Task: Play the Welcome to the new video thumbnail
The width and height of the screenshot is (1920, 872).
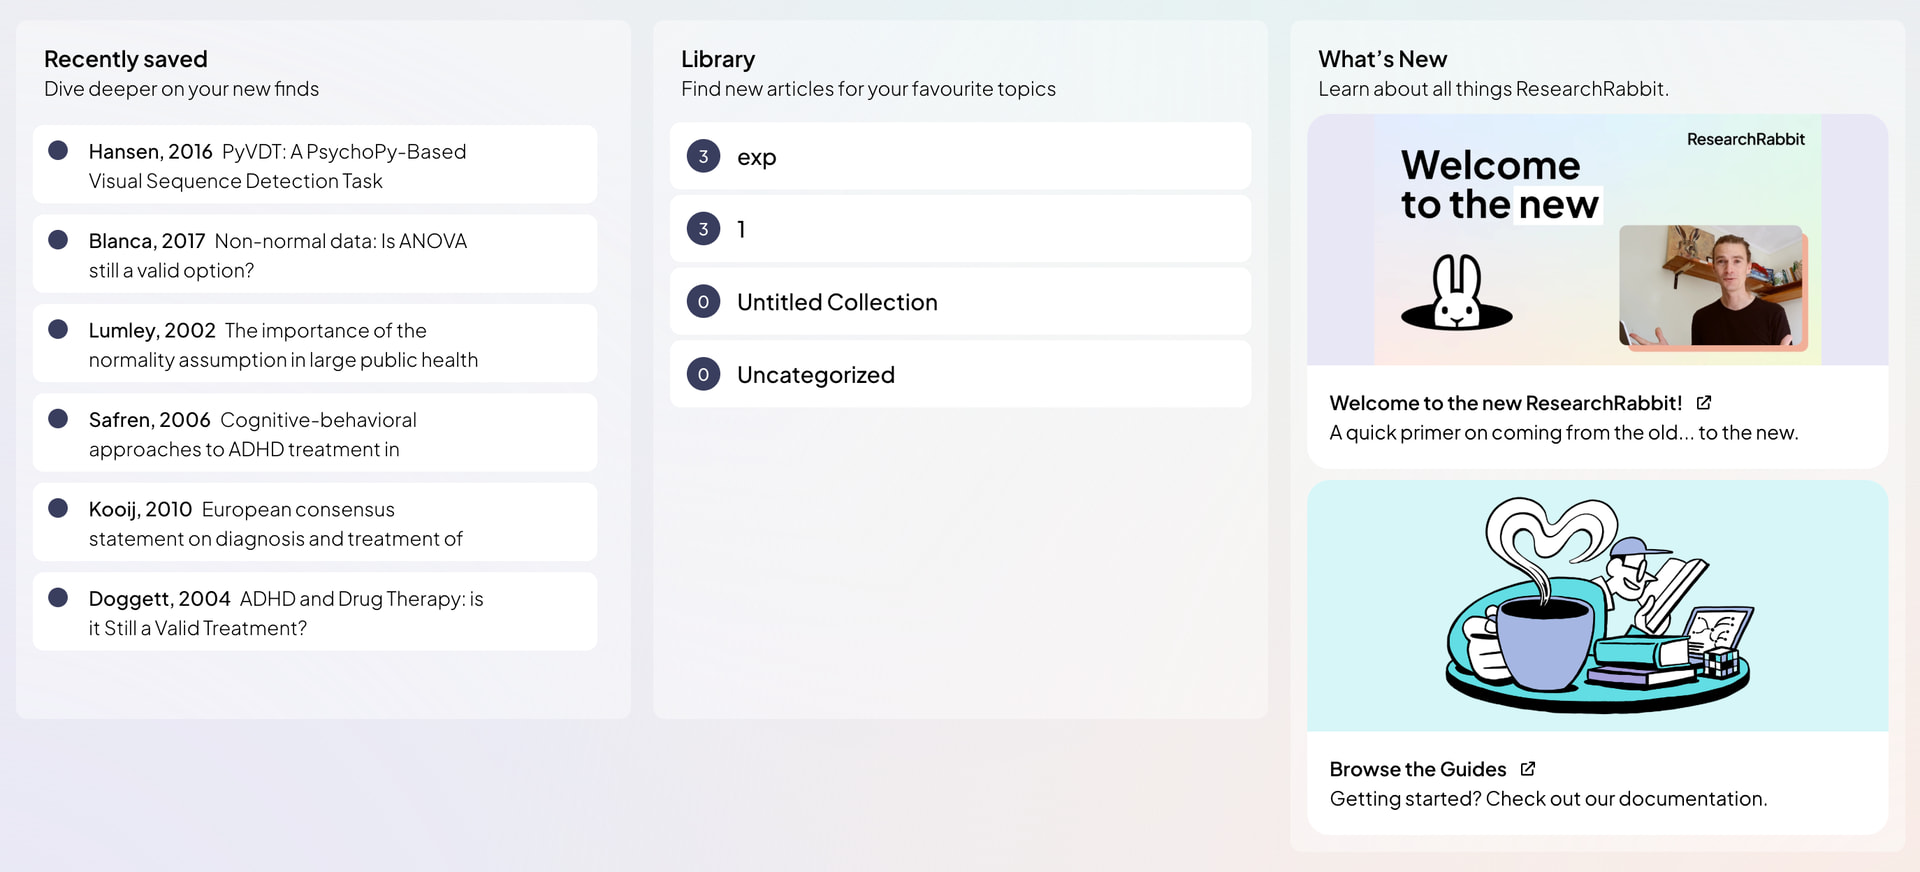Action: click(x=1597, y=240)
